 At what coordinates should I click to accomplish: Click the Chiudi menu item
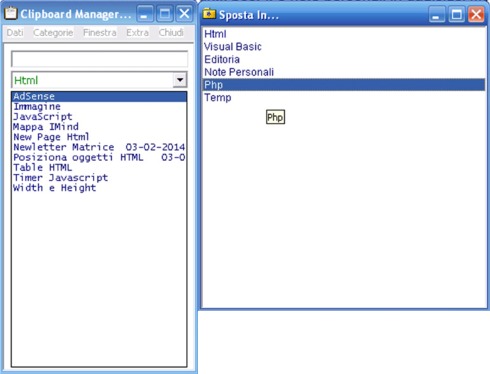(x=171, y=33)
